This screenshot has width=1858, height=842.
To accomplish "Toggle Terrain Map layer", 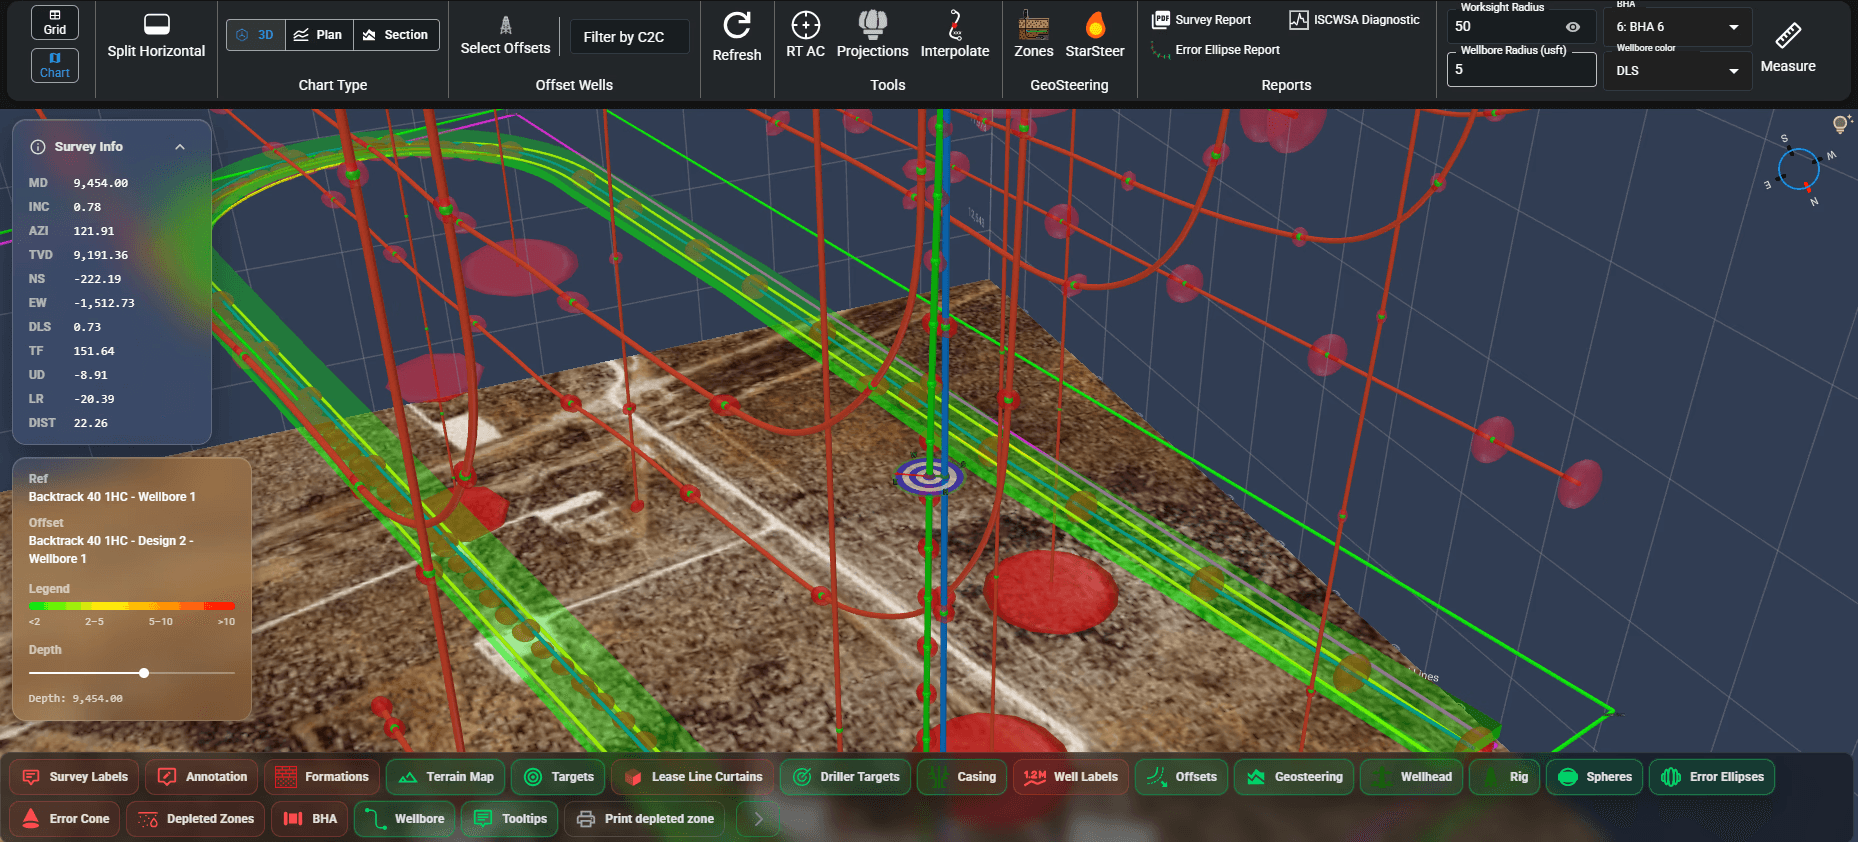I will pos(445,777).
